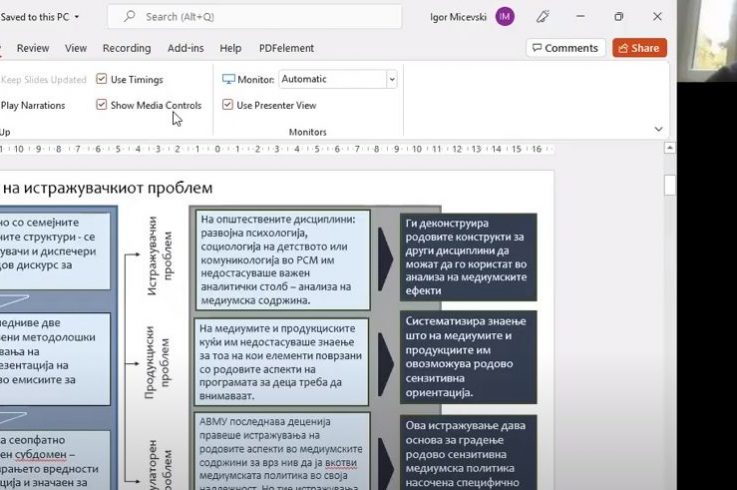Click the search magnifier icon
The height and width of the screenshot is (490, 737).
[x=129, y=17]
